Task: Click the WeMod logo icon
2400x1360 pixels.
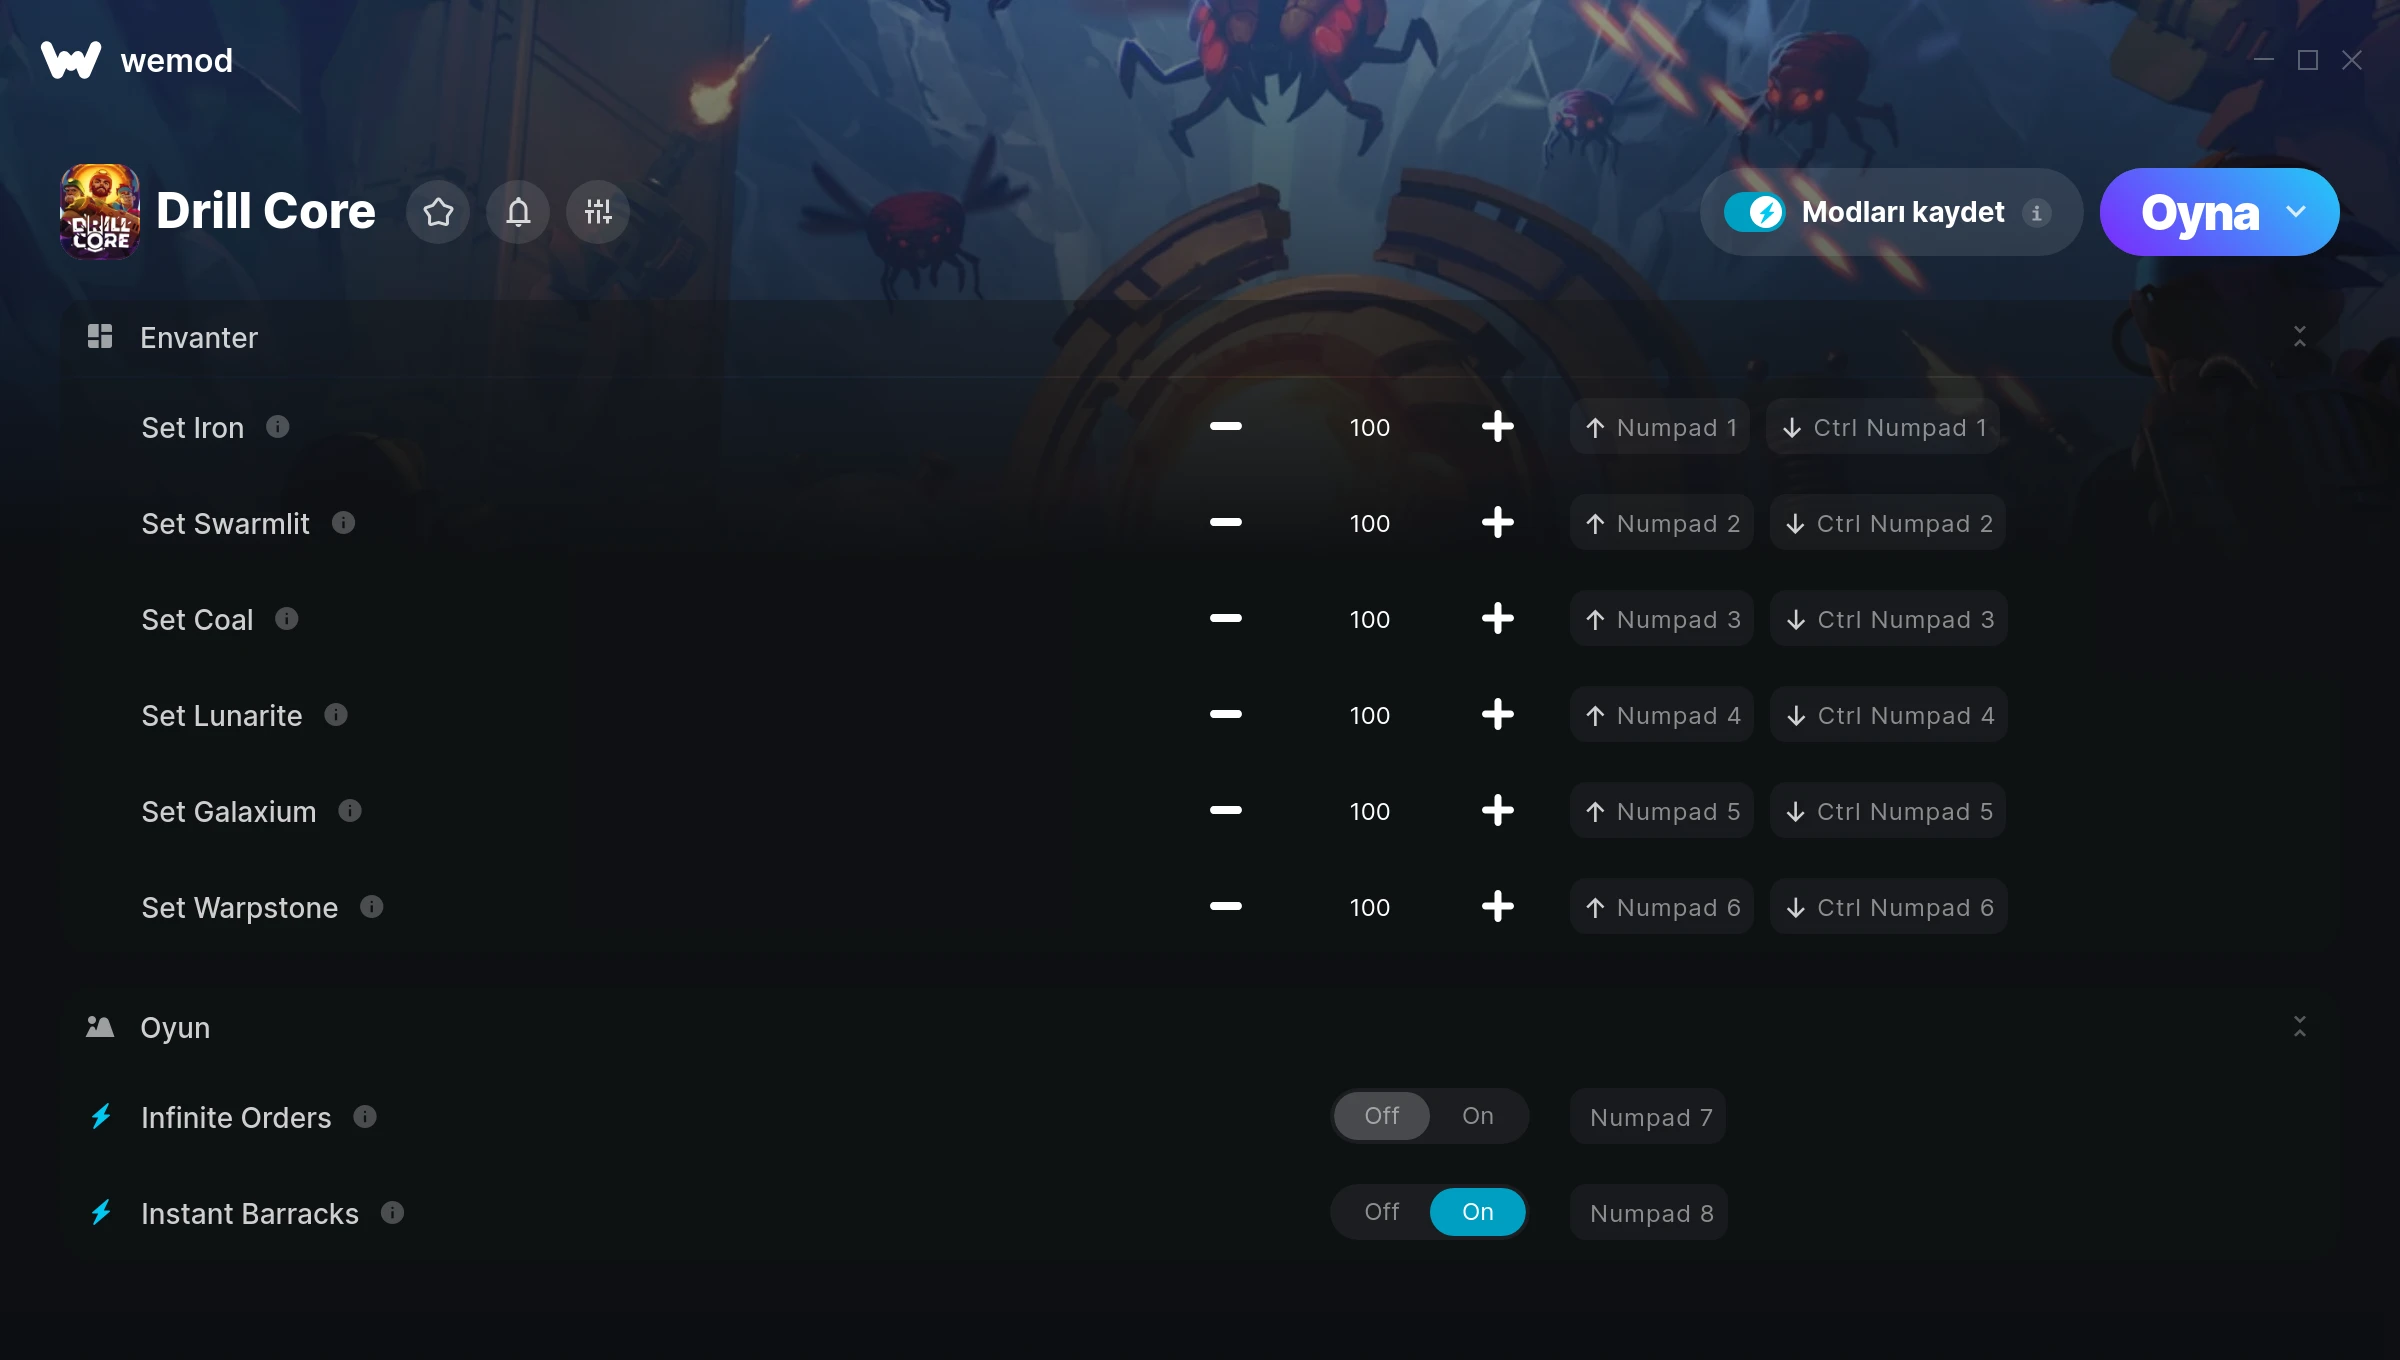Action: [x=71, y=60]
